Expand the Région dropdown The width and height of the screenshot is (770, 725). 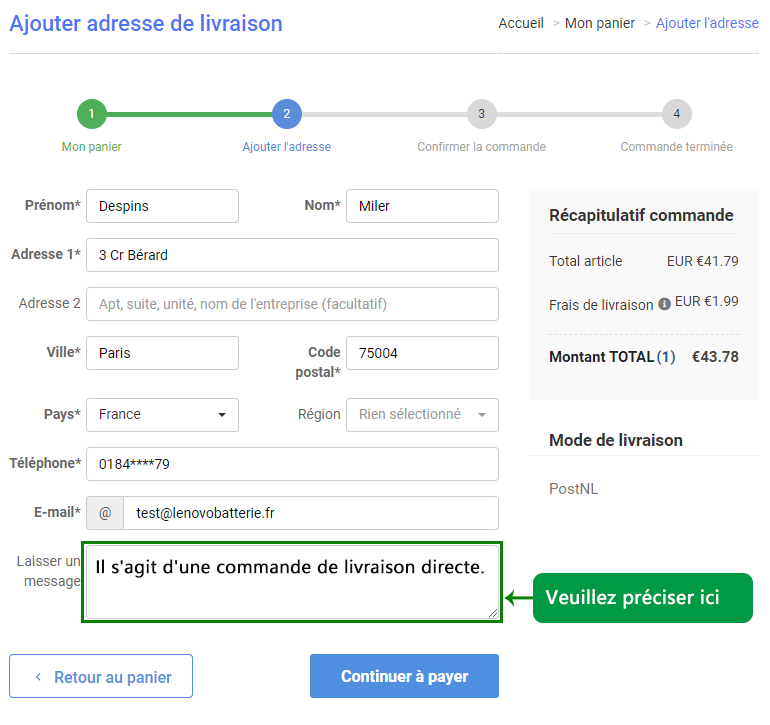pyautogui.click(x=422, y=415)
